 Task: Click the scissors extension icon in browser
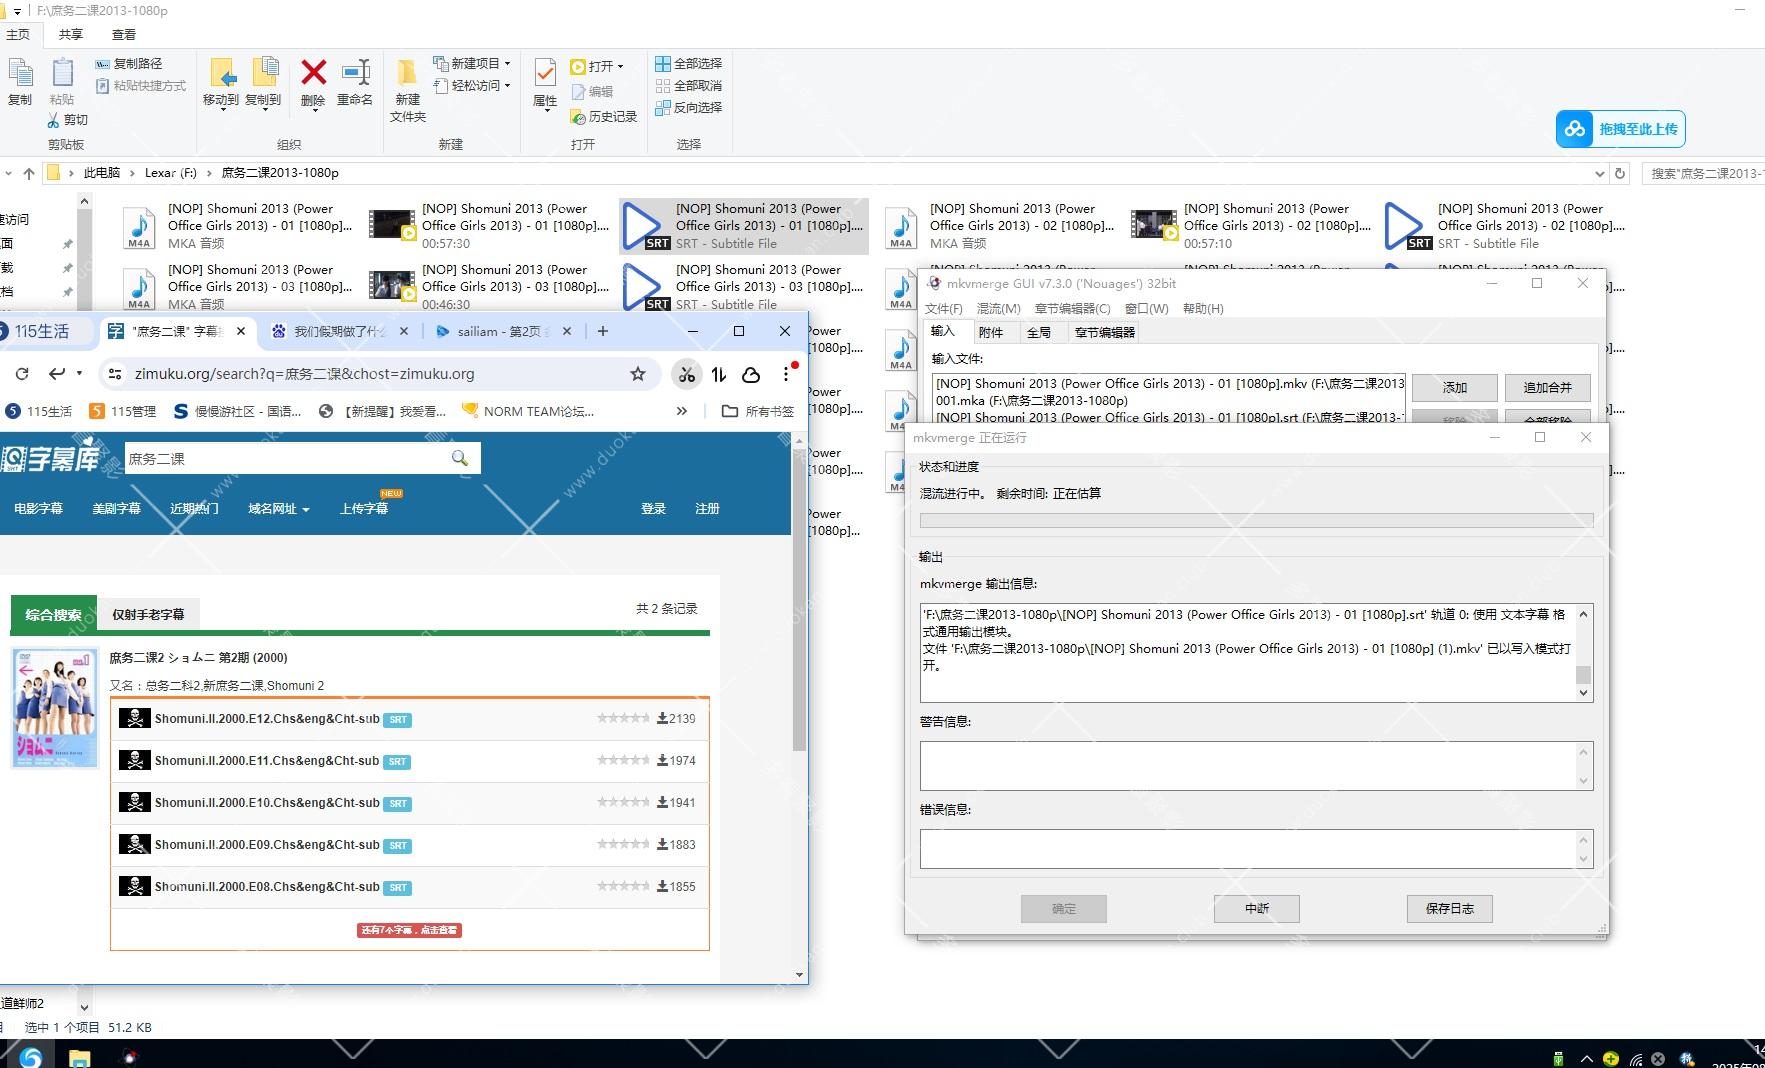coord(686,374)
